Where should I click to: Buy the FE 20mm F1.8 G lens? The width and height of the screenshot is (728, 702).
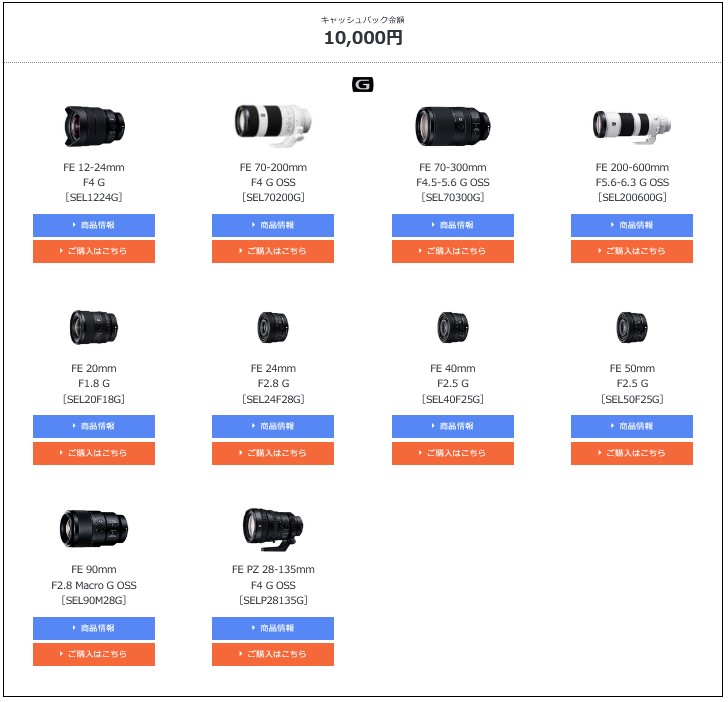click(94, 453)
